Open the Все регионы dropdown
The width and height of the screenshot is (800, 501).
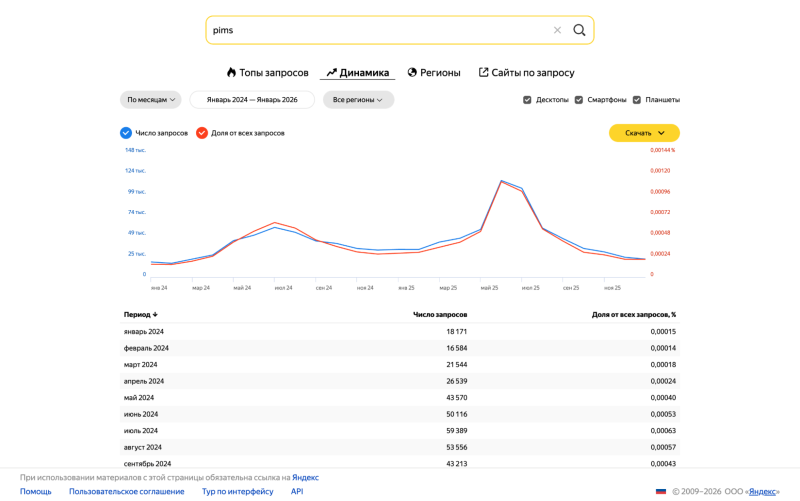point(358,99)
